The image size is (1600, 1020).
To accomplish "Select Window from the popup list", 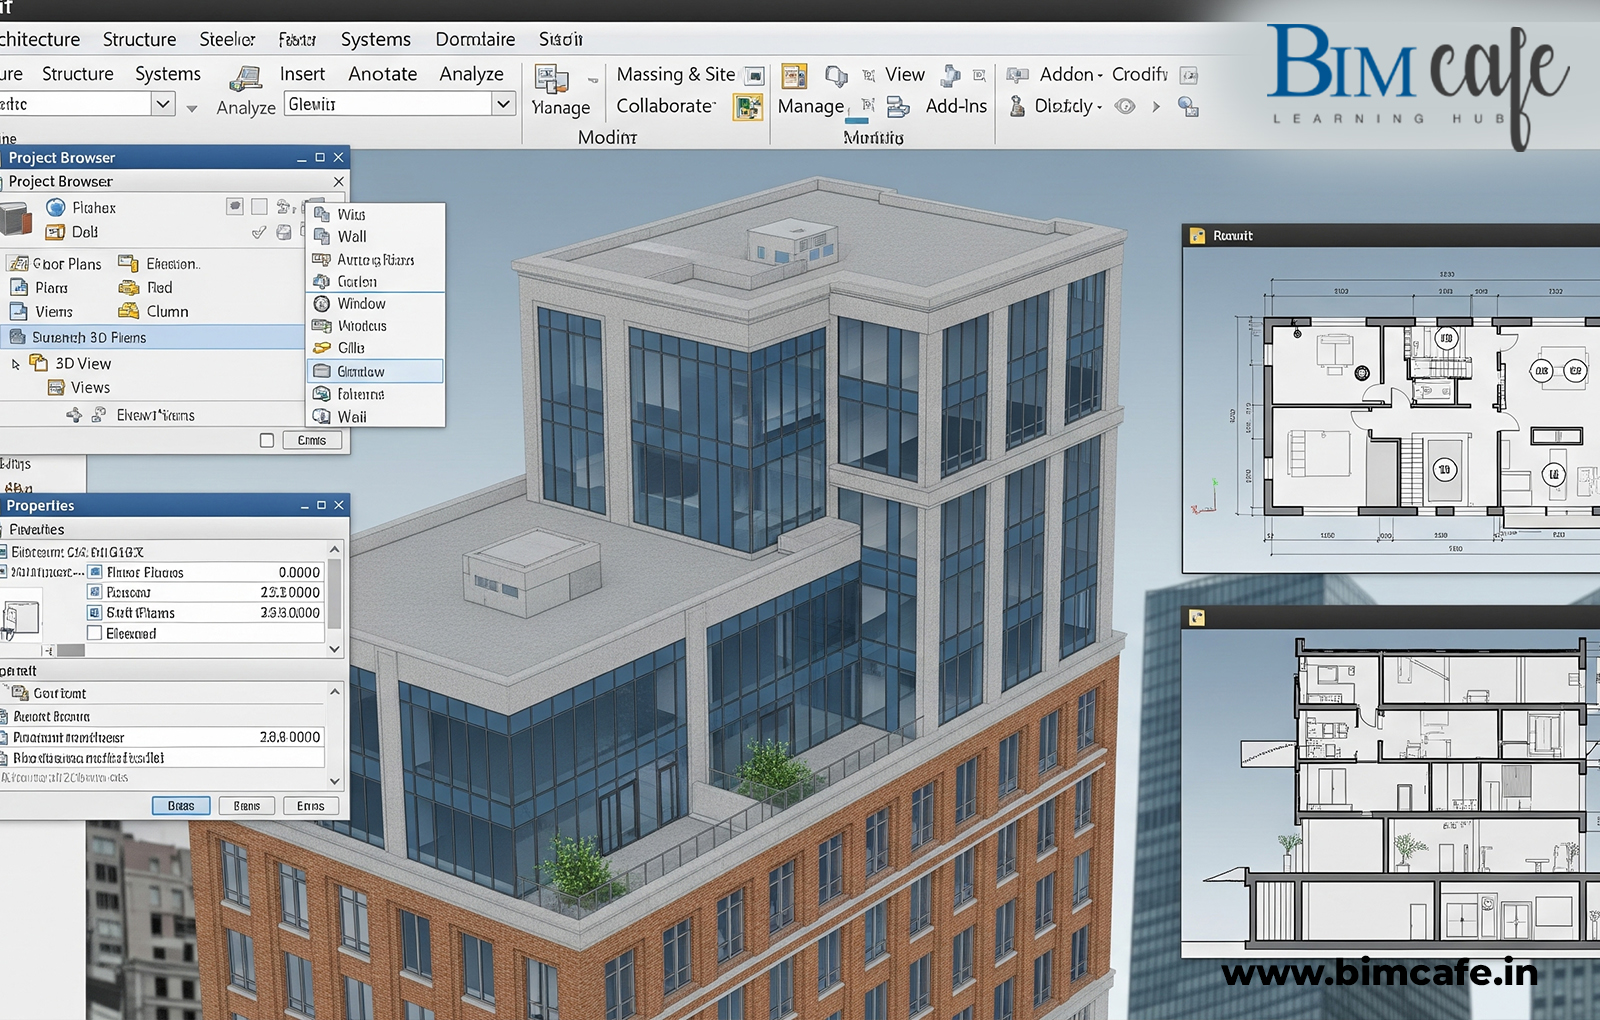I will [361, 303].
